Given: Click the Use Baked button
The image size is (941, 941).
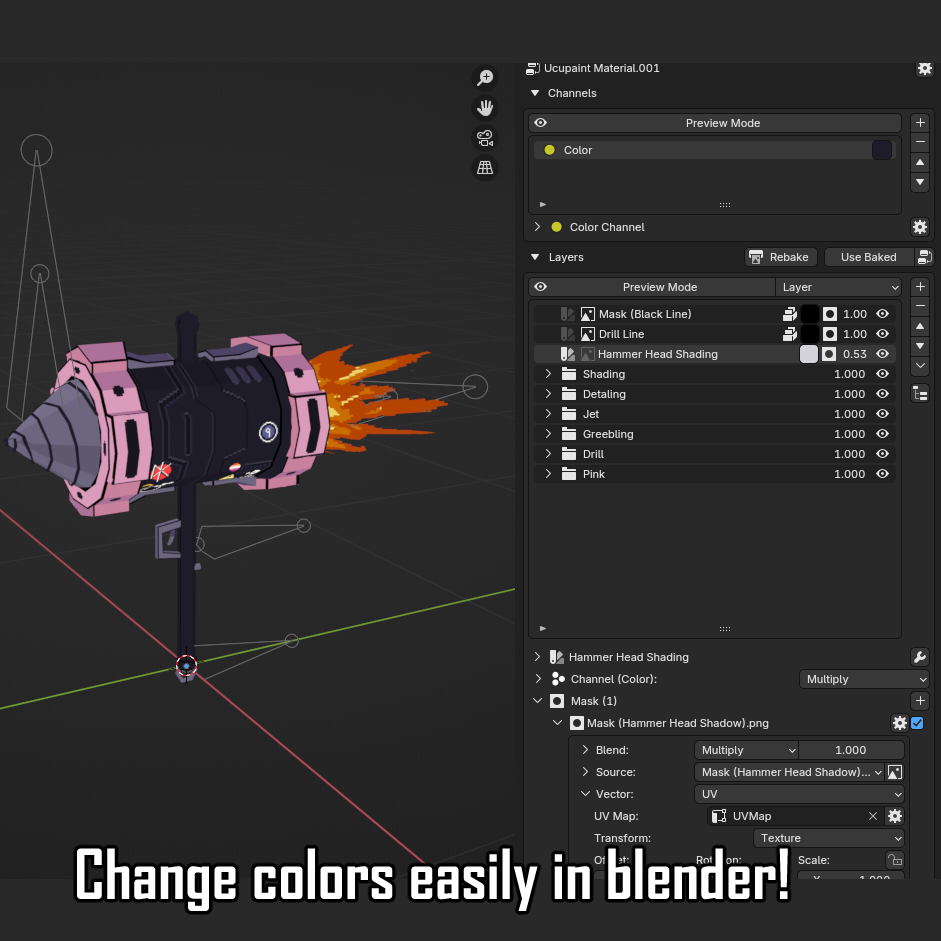Looking at the screenshot, I should [868, 257].
